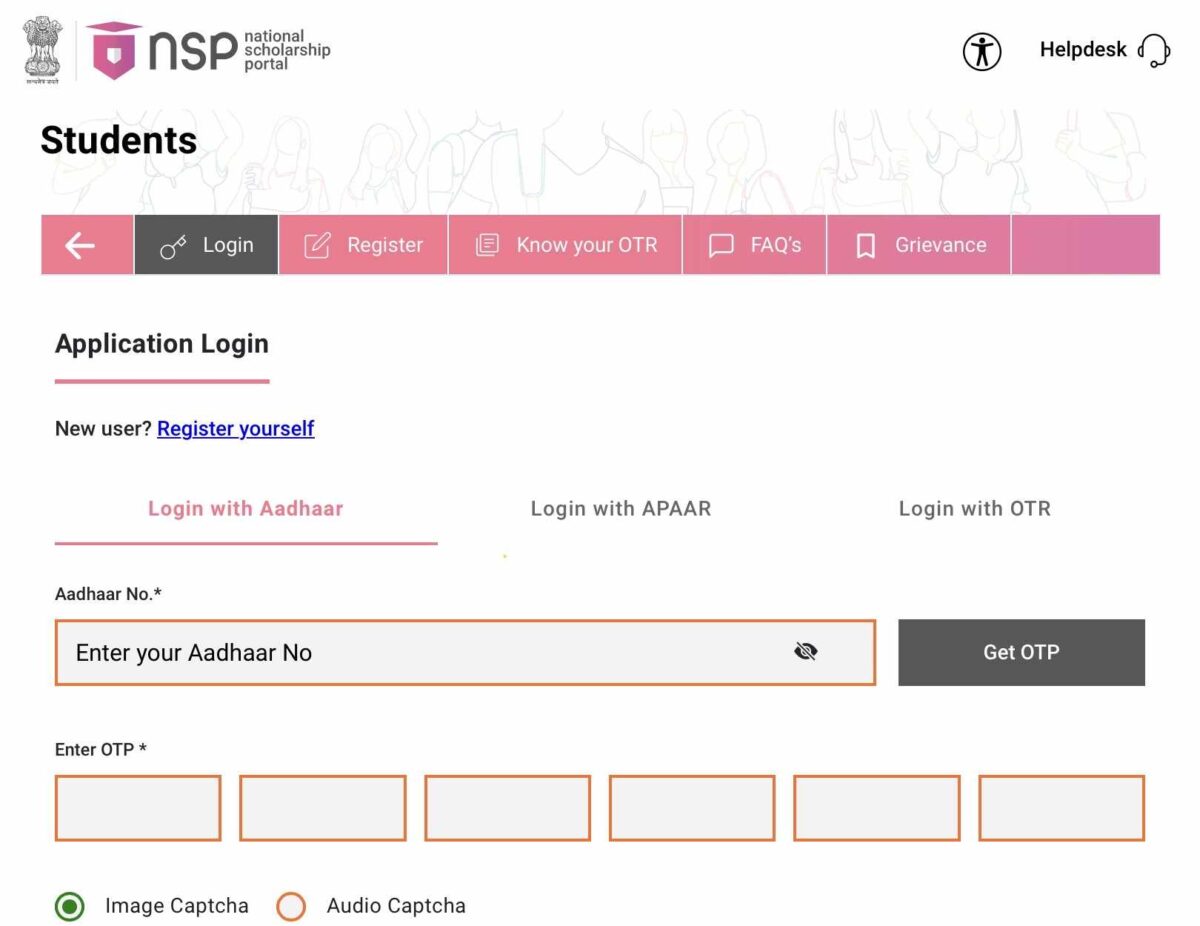Viewport: 1200px width, 926px height.
Task: Switch to Login with Aadhaar tab
Action: click(246, 509)
